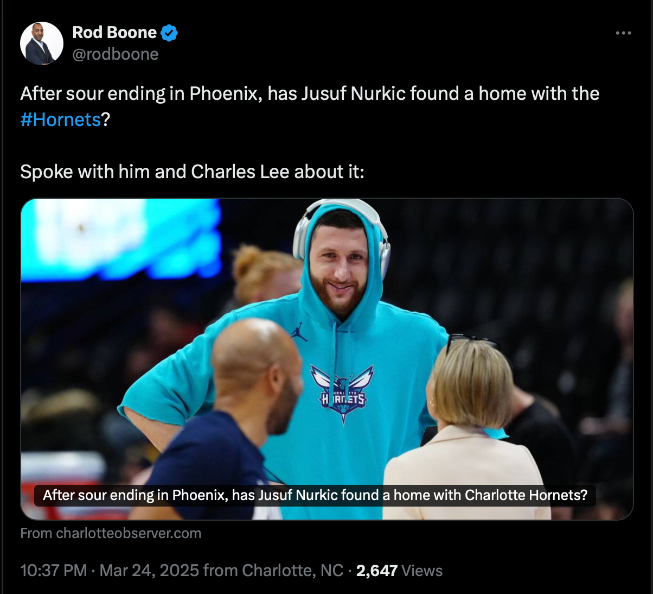The image size is (653, 594).
Task: Click the tweet text about Jusuf Nurkic
Action: 309,107
